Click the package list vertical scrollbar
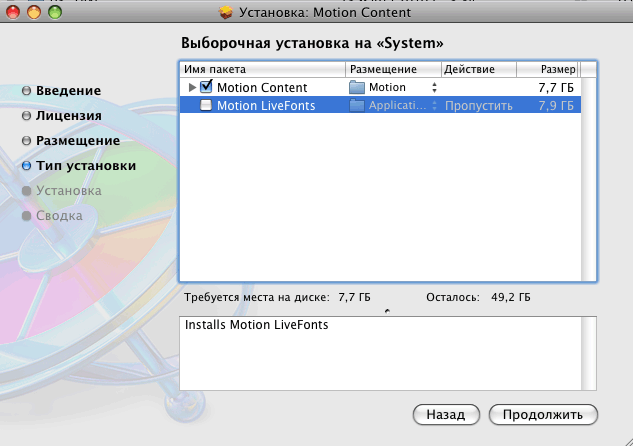 click(x=589, y=180)
